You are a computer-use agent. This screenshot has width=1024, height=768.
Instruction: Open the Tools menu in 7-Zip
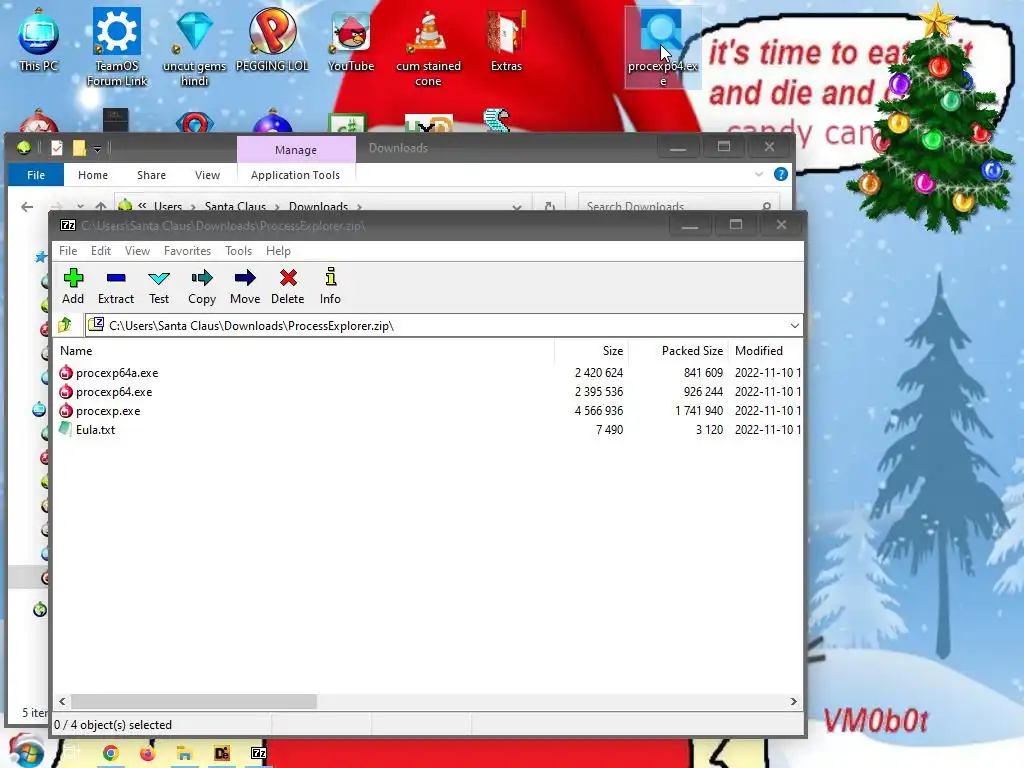[238, 251]
